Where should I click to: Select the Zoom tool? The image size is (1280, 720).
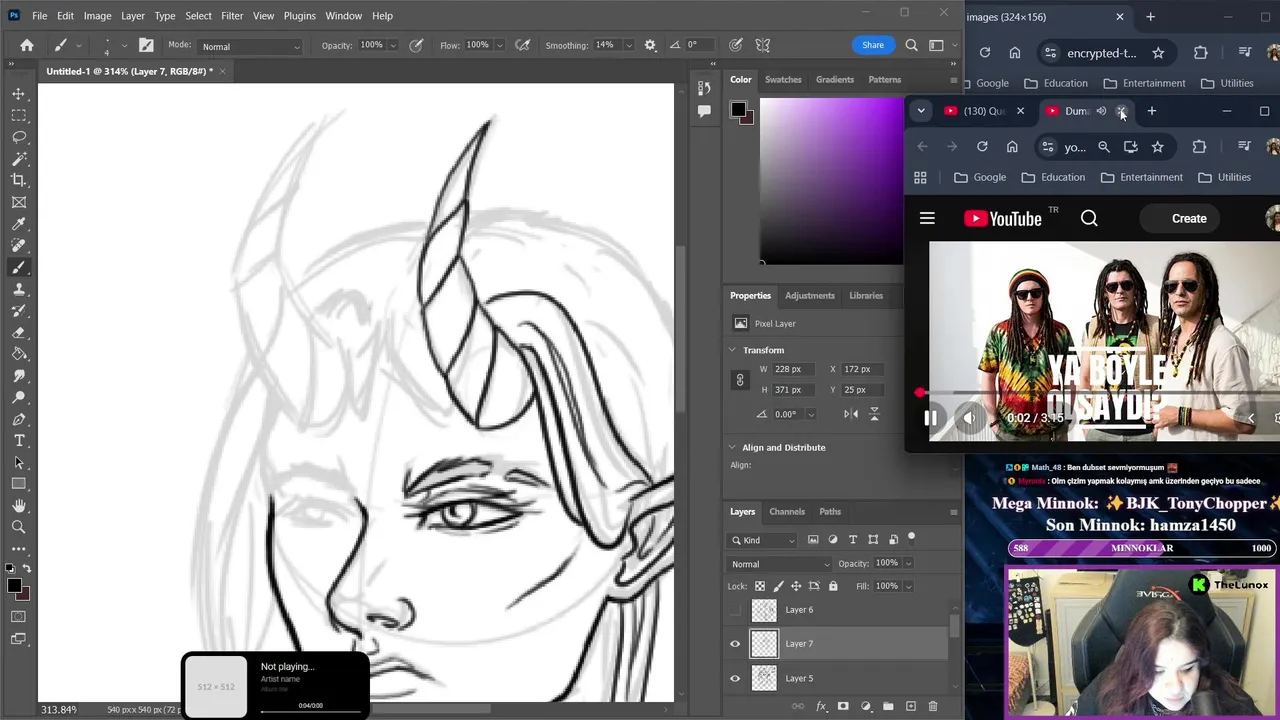[x=19, y=527]
